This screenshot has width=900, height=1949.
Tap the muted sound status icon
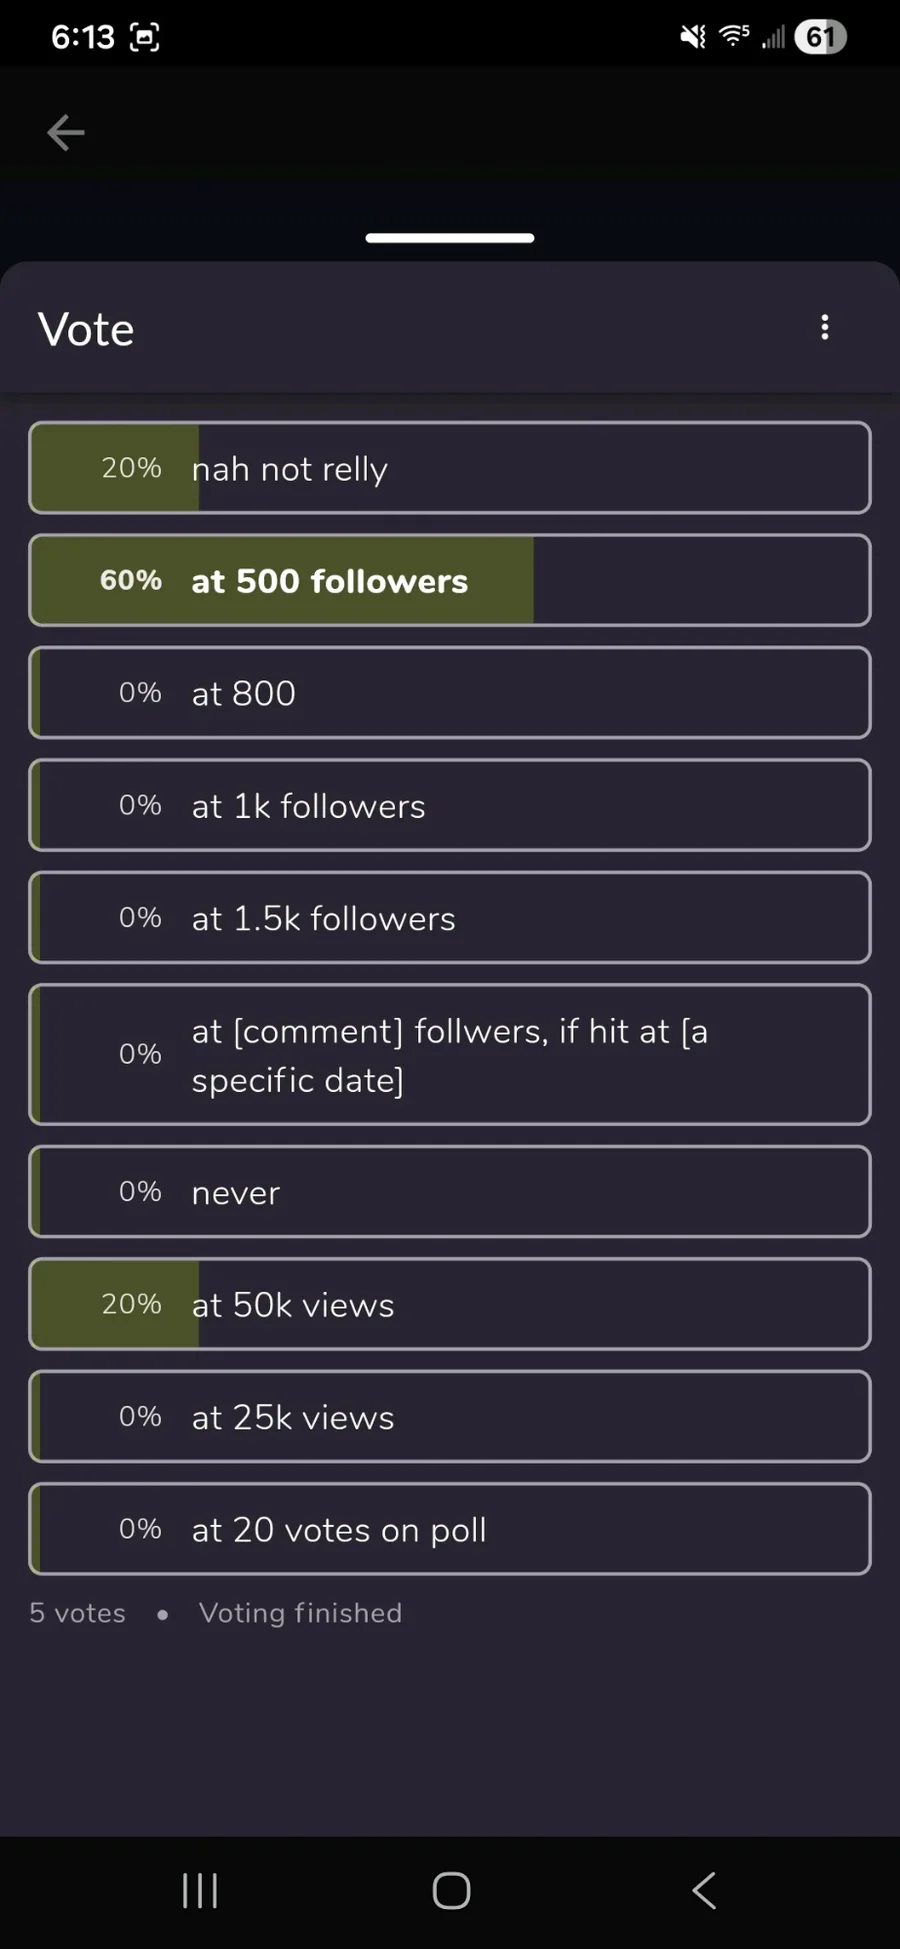pos(692,38)
